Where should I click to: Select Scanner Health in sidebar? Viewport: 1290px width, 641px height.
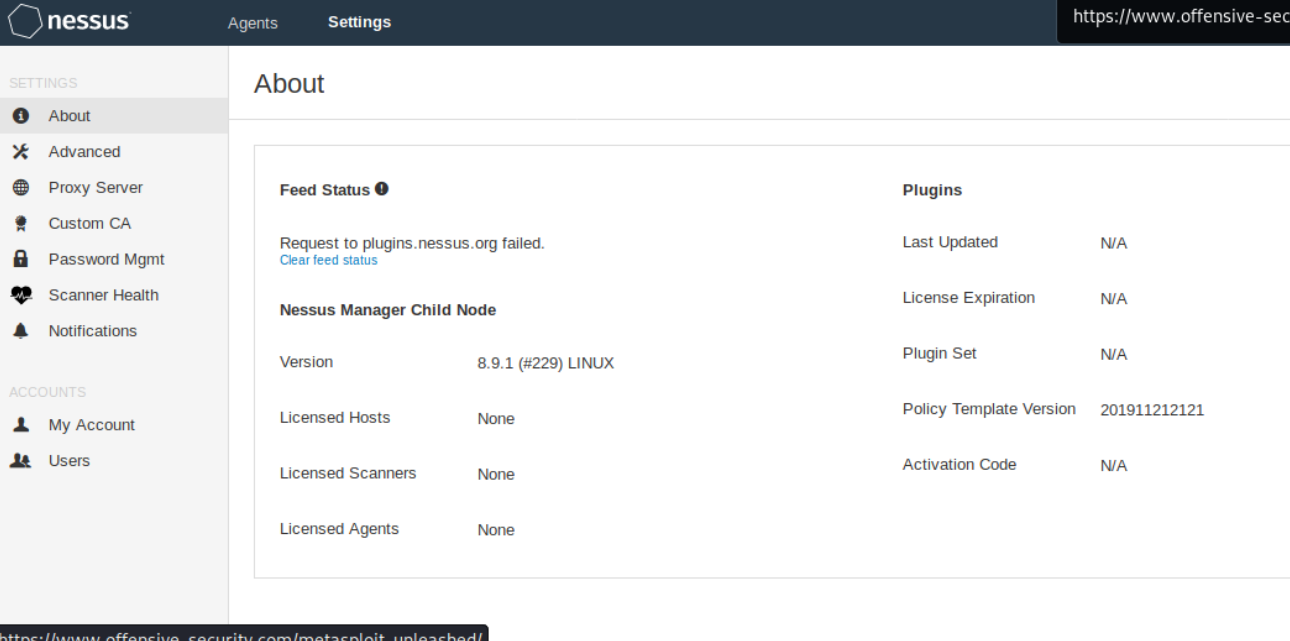pos(103,295)
